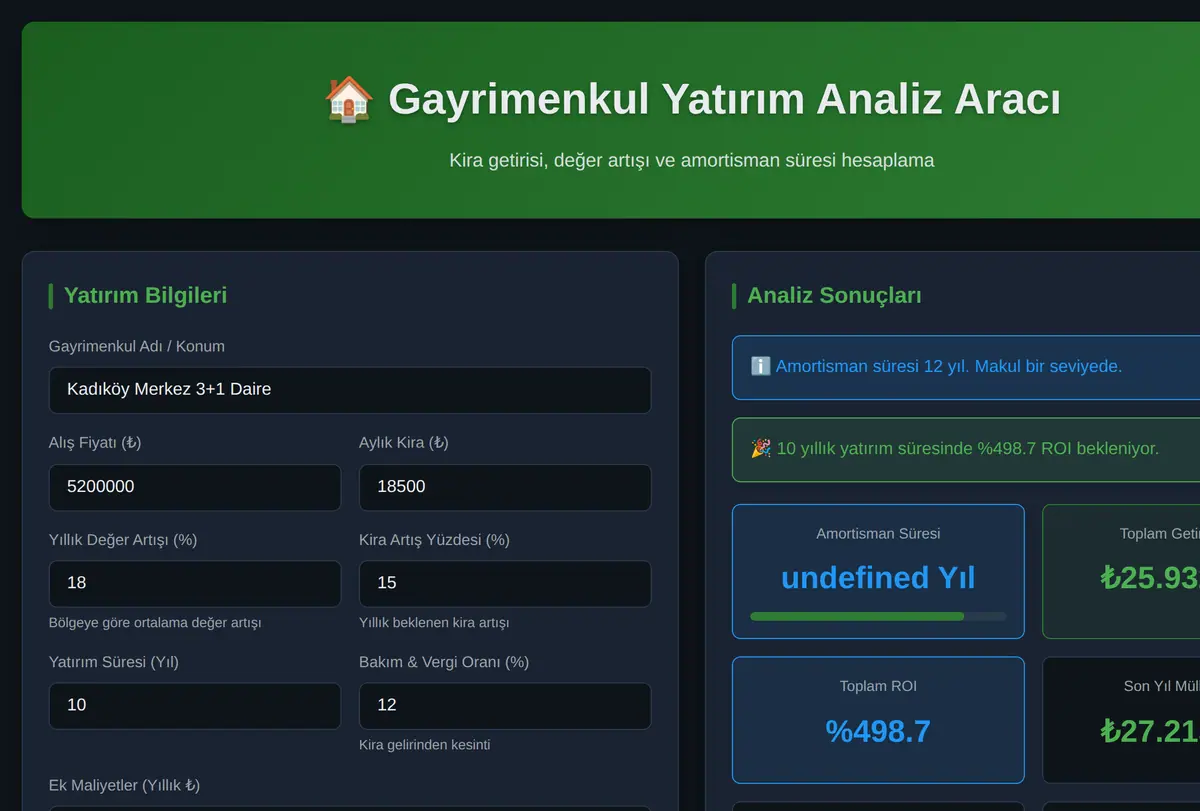
Task: Click the 'Yatırım Süresi (Yıl)' label
Action: (114, 662)
